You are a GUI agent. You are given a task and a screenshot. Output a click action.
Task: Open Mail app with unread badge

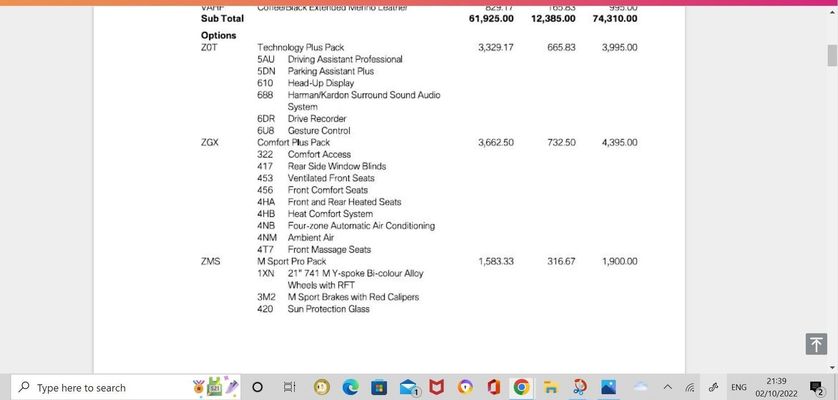(x=409, y=387)
